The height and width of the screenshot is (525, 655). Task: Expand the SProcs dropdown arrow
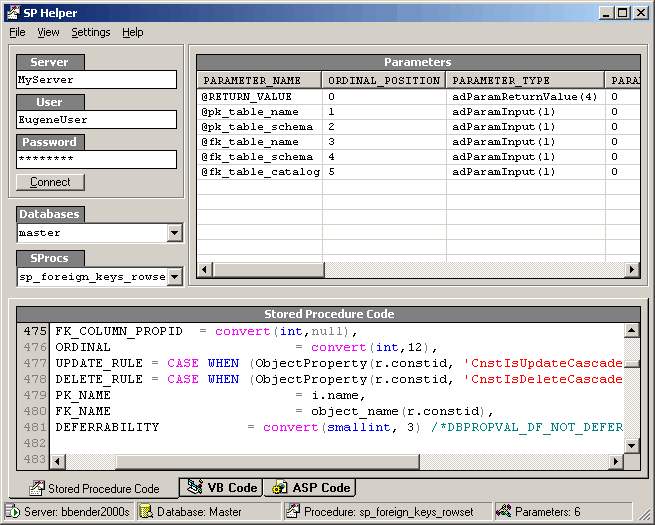(174, 277)
